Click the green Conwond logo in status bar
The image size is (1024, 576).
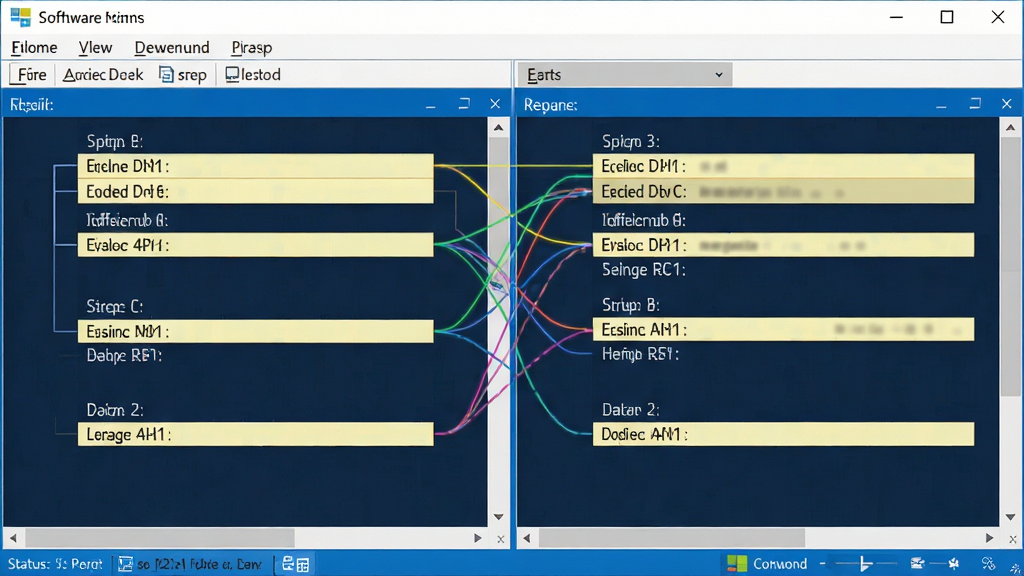(x=737, y=564)
